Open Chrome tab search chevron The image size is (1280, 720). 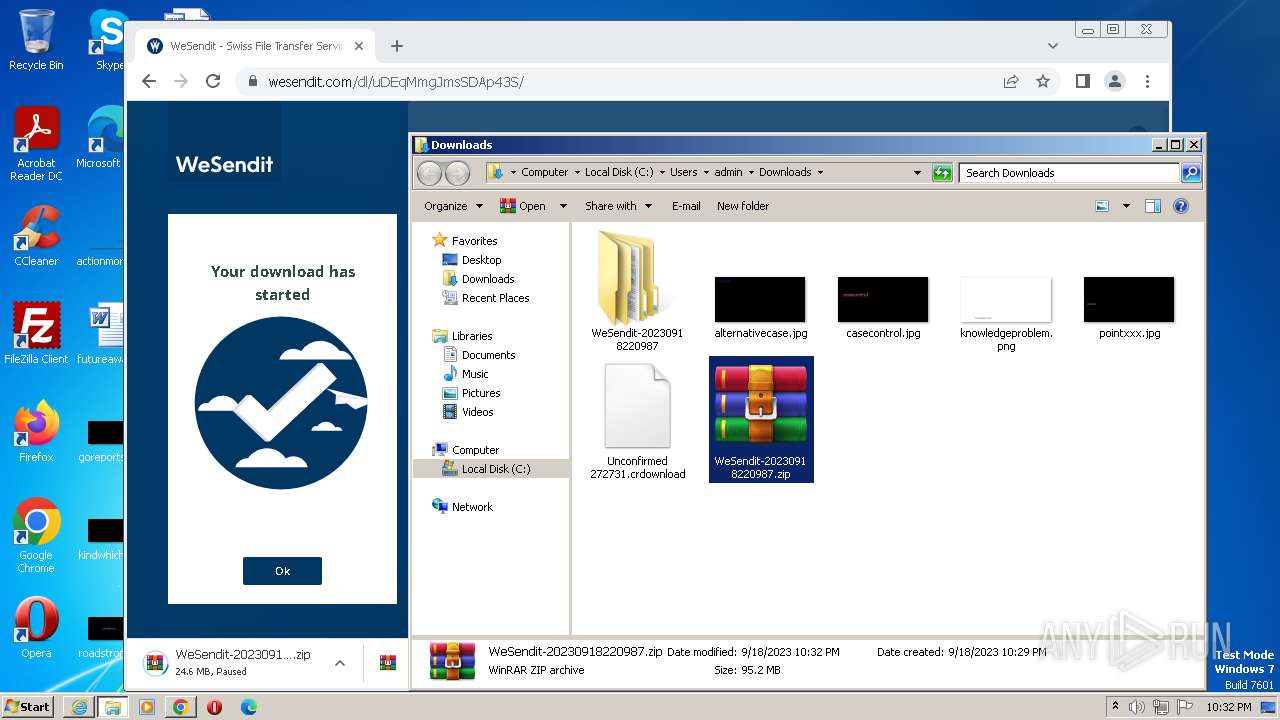click(1053, 46)
